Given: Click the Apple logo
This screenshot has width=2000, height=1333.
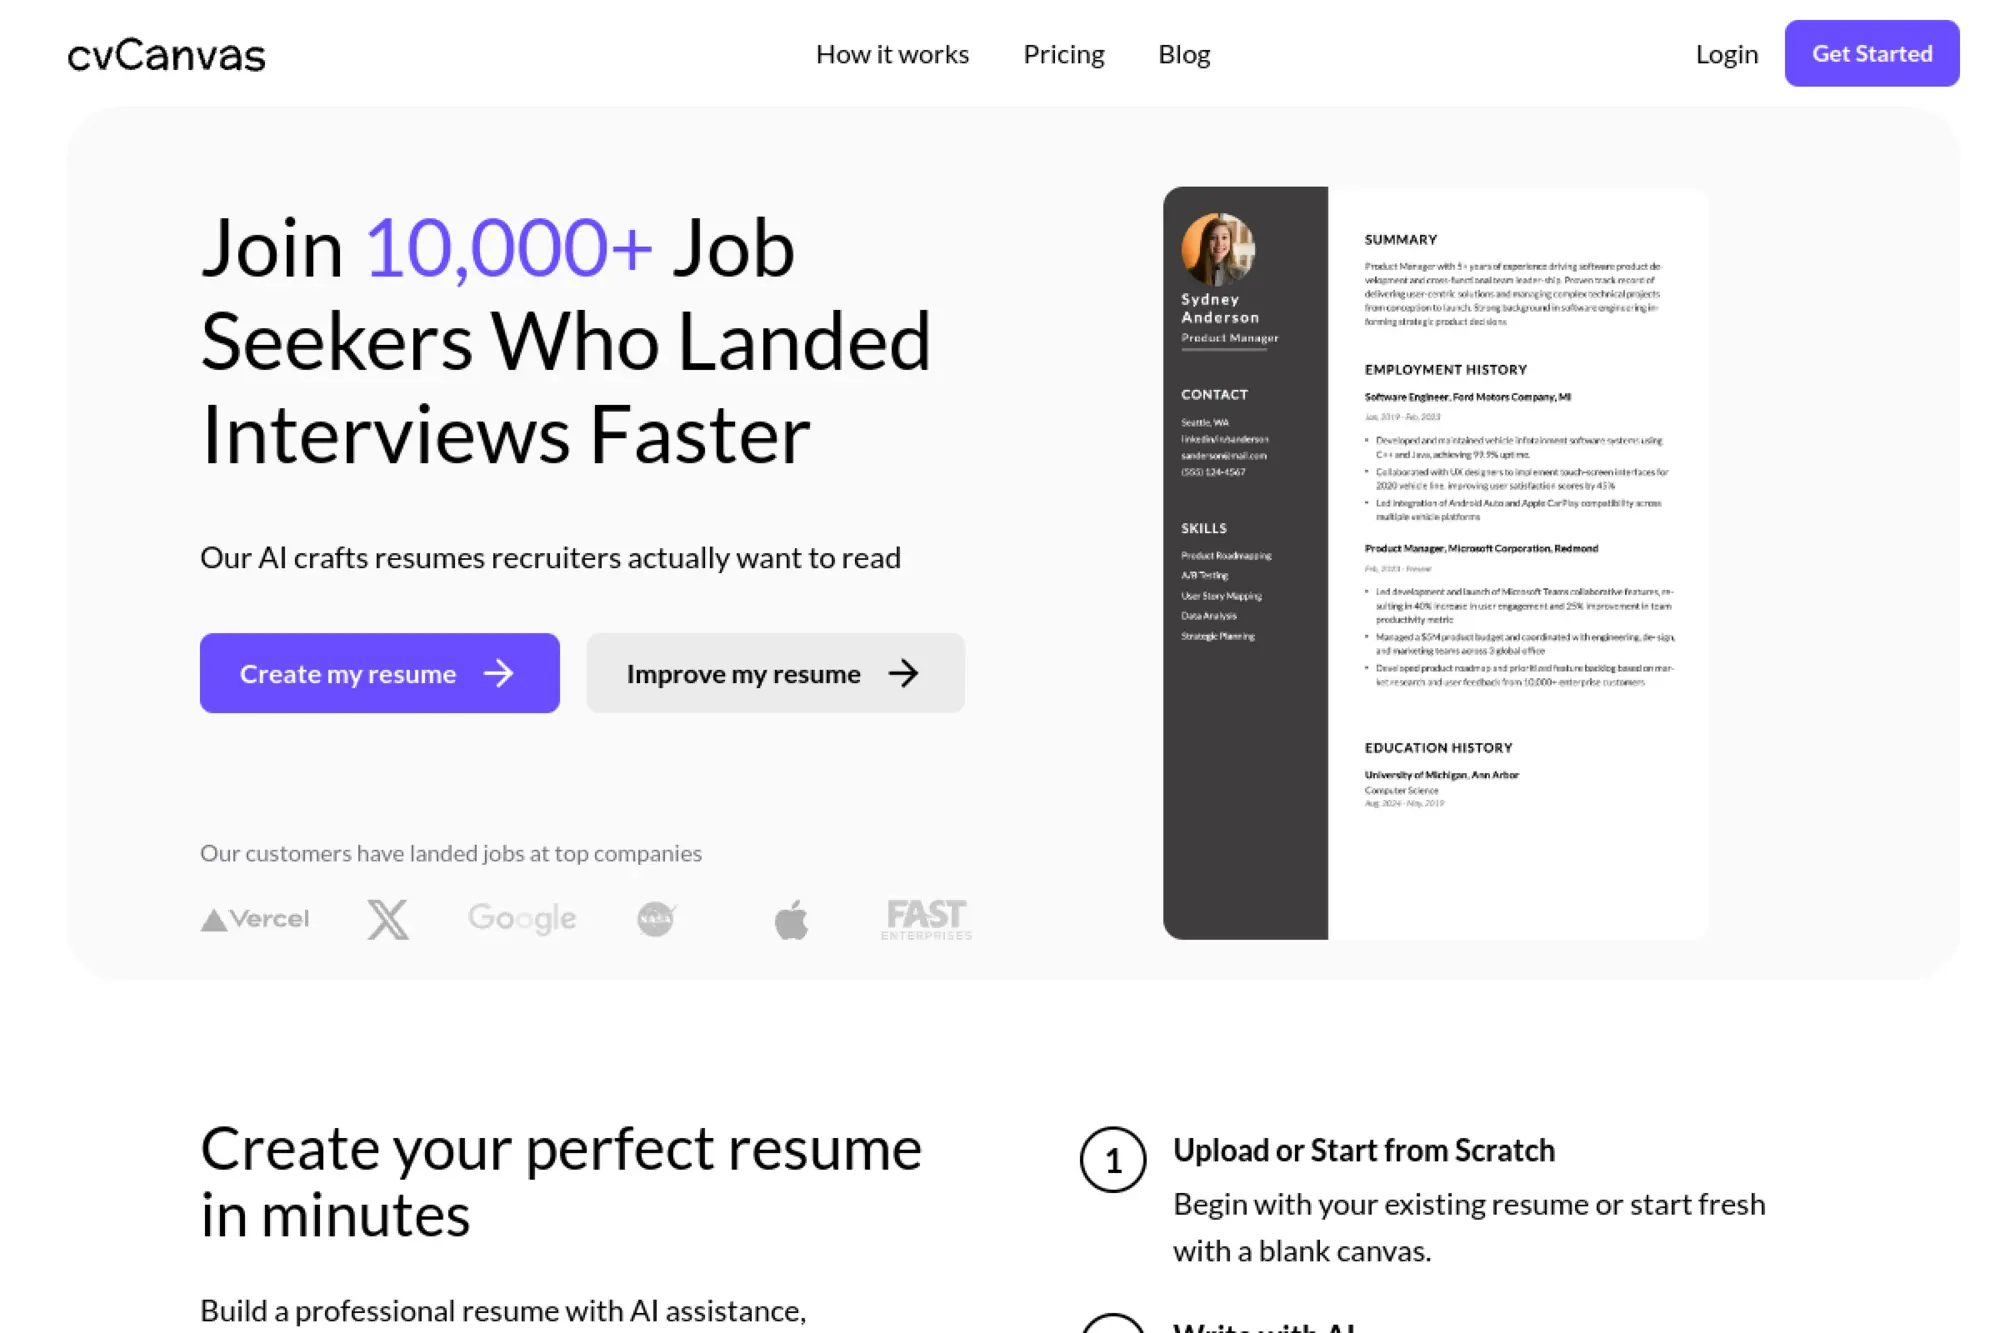Looking at the screenshot, I should tap(791, 919).
